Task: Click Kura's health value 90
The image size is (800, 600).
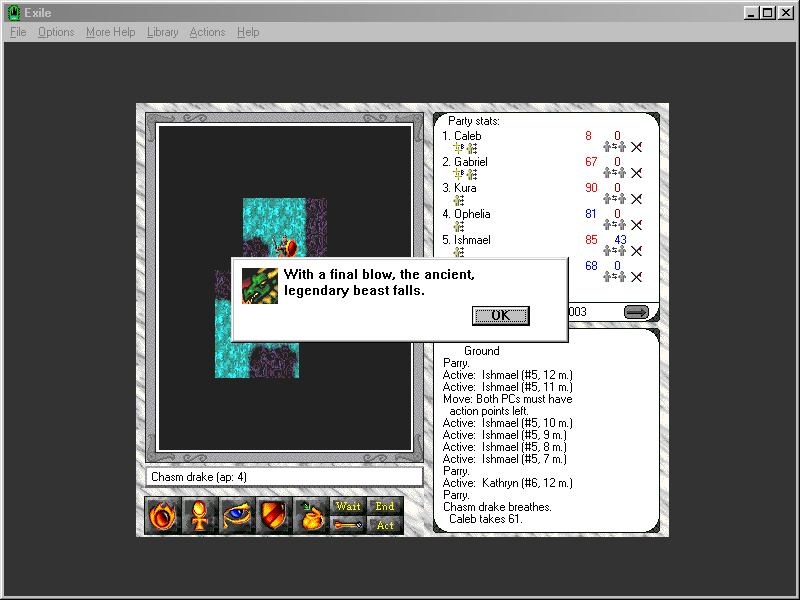Action: [591, 188]
